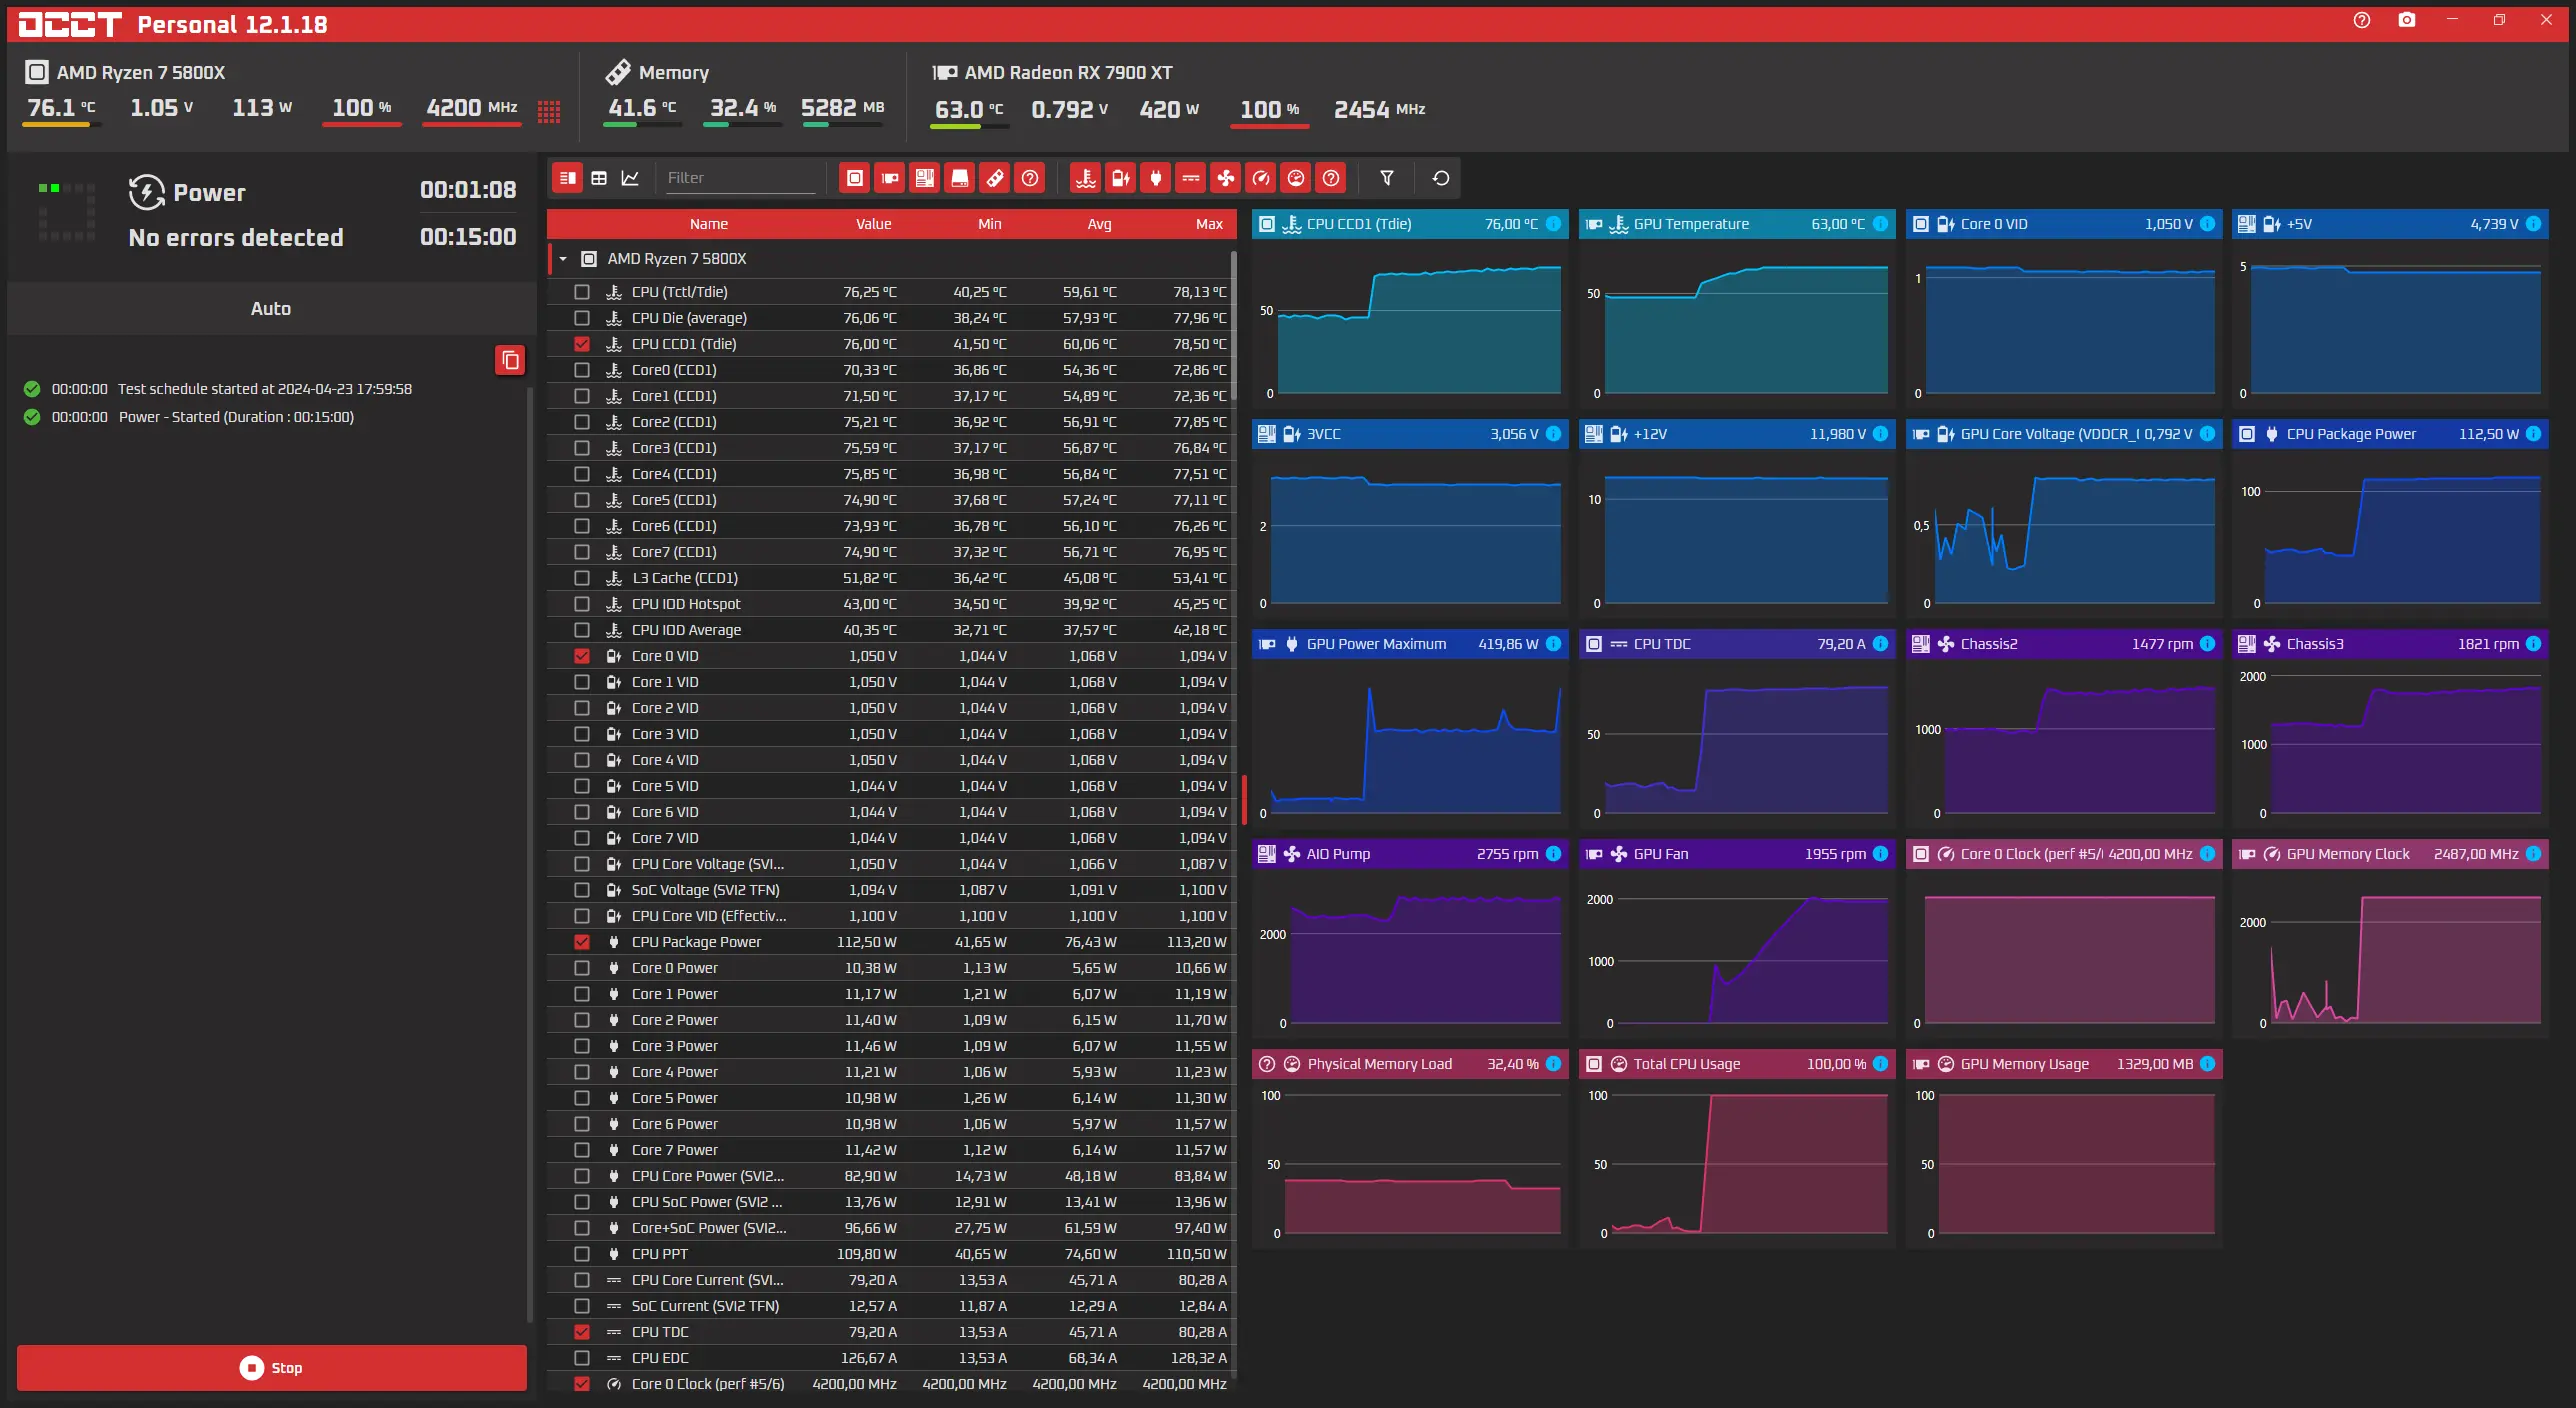Sort the table by Name column

[709, 224]
